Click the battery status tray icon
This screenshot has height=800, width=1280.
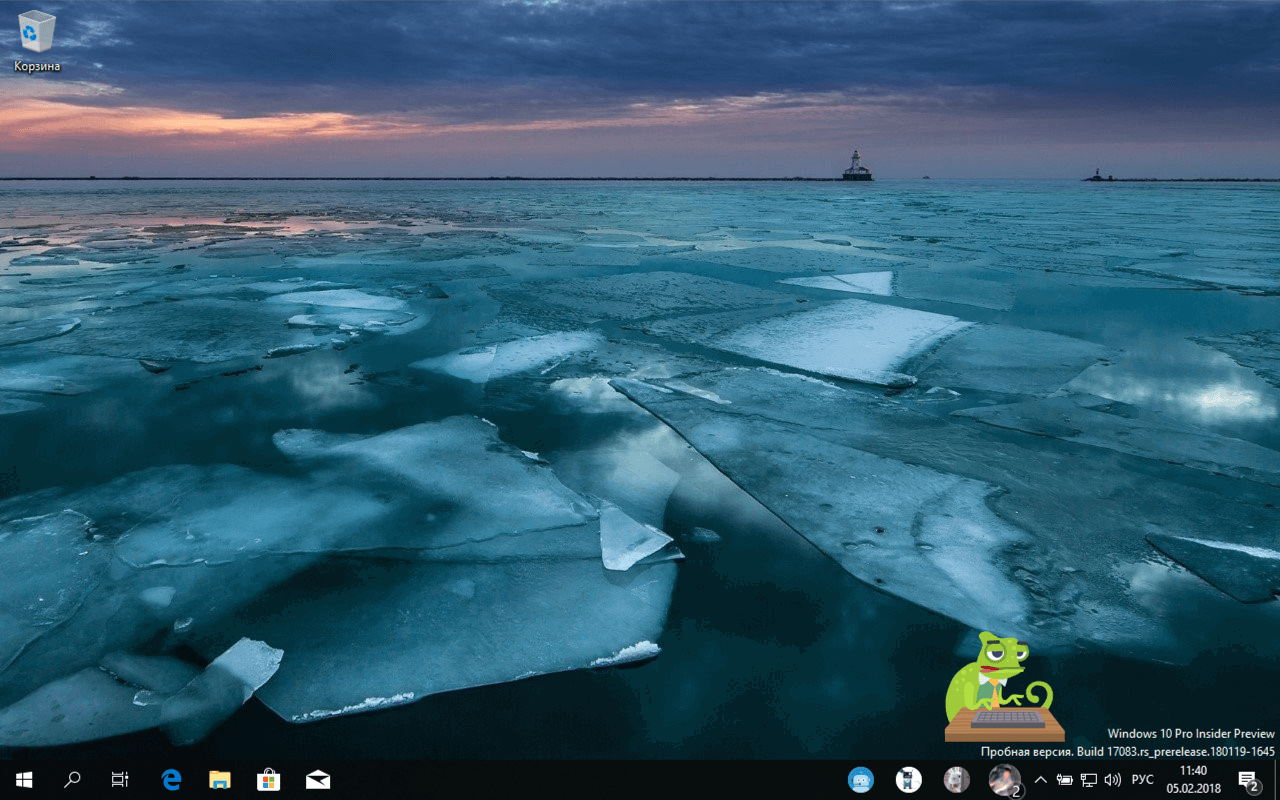point(1064,779)
